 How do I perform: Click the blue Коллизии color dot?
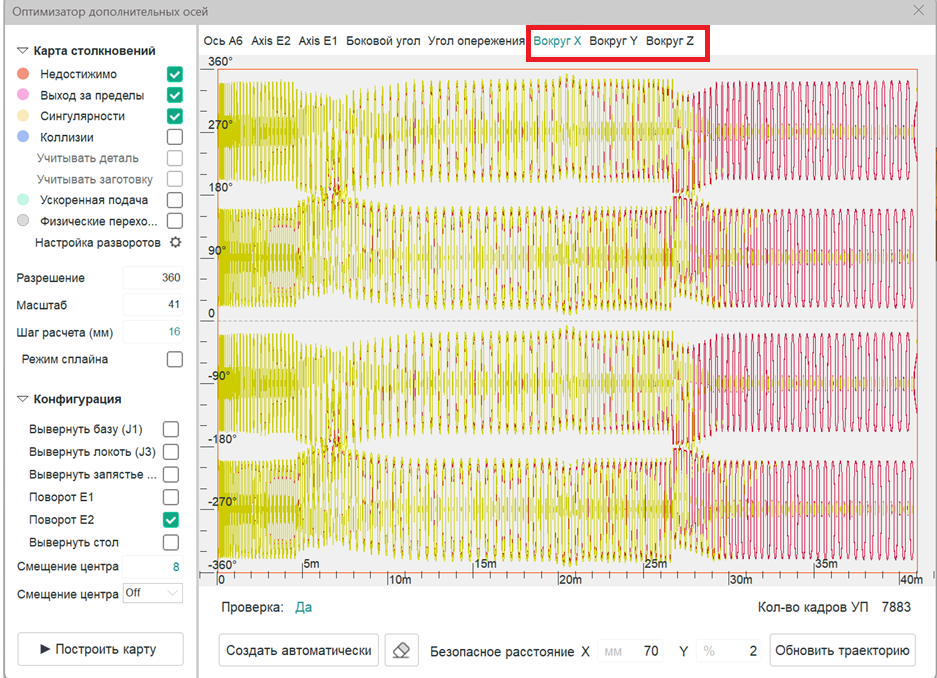click(23, 137)
